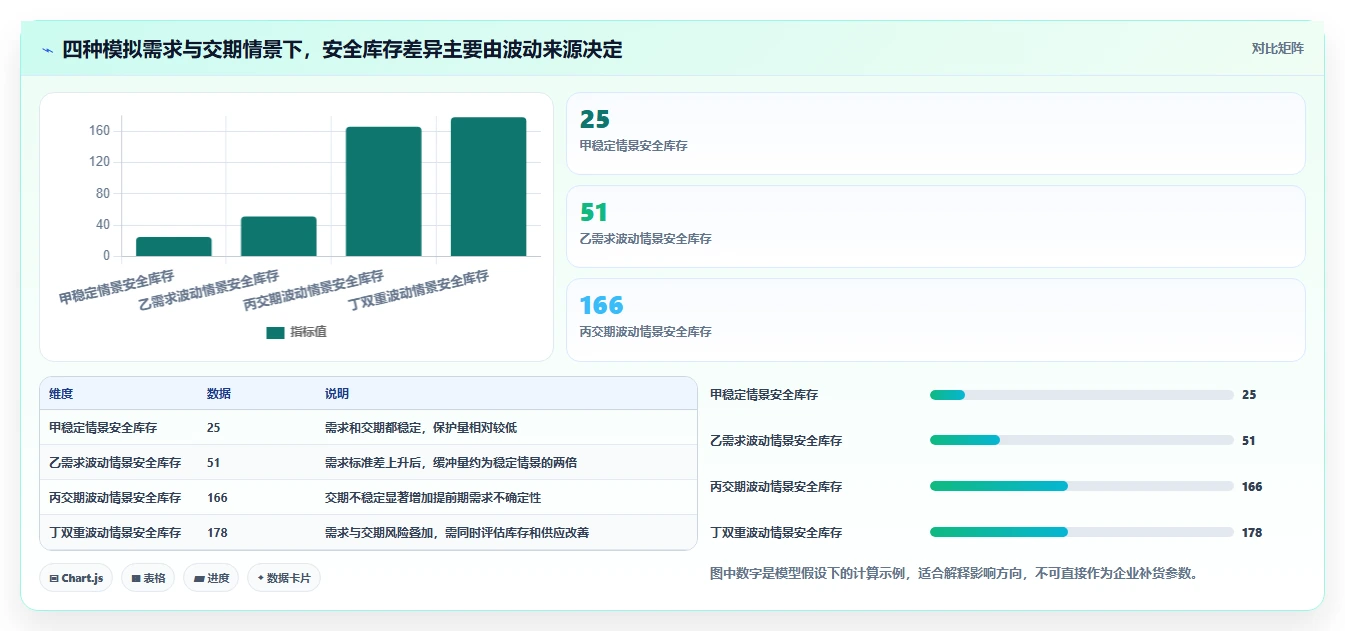Click the icon in the 进度 chip
The height and width of the screenshot is (631, 1345).
pos(198,578)
